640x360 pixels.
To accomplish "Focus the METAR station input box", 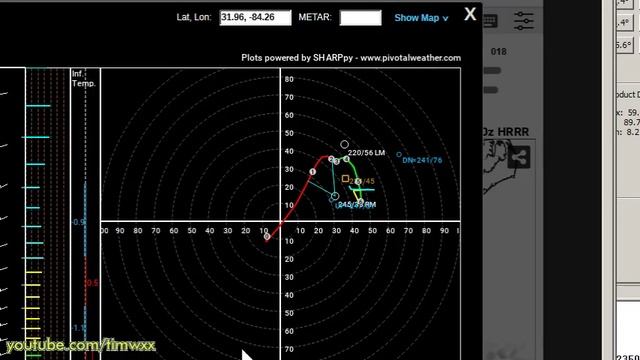I will click(x=360, y=18).
